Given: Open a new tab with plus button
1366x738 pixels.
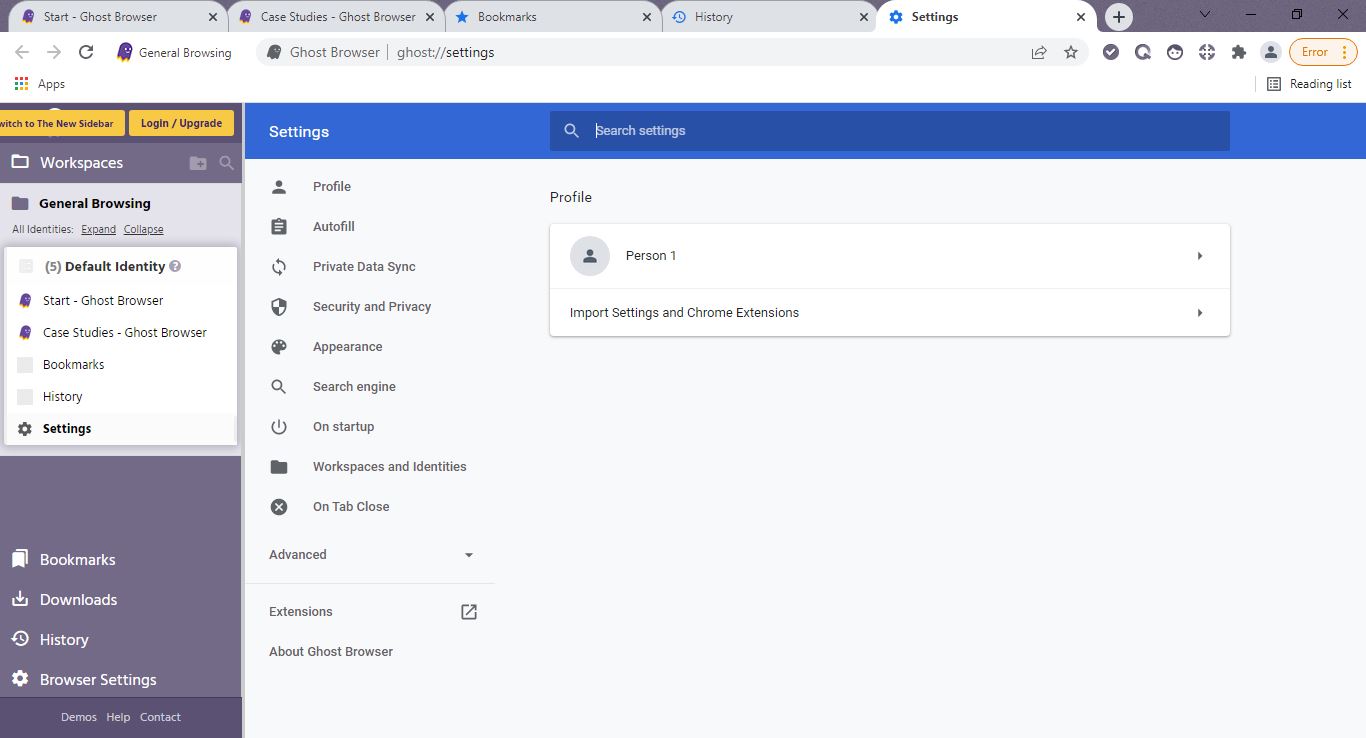Looking at the screenshot, I should click(x=1119, y=17).
